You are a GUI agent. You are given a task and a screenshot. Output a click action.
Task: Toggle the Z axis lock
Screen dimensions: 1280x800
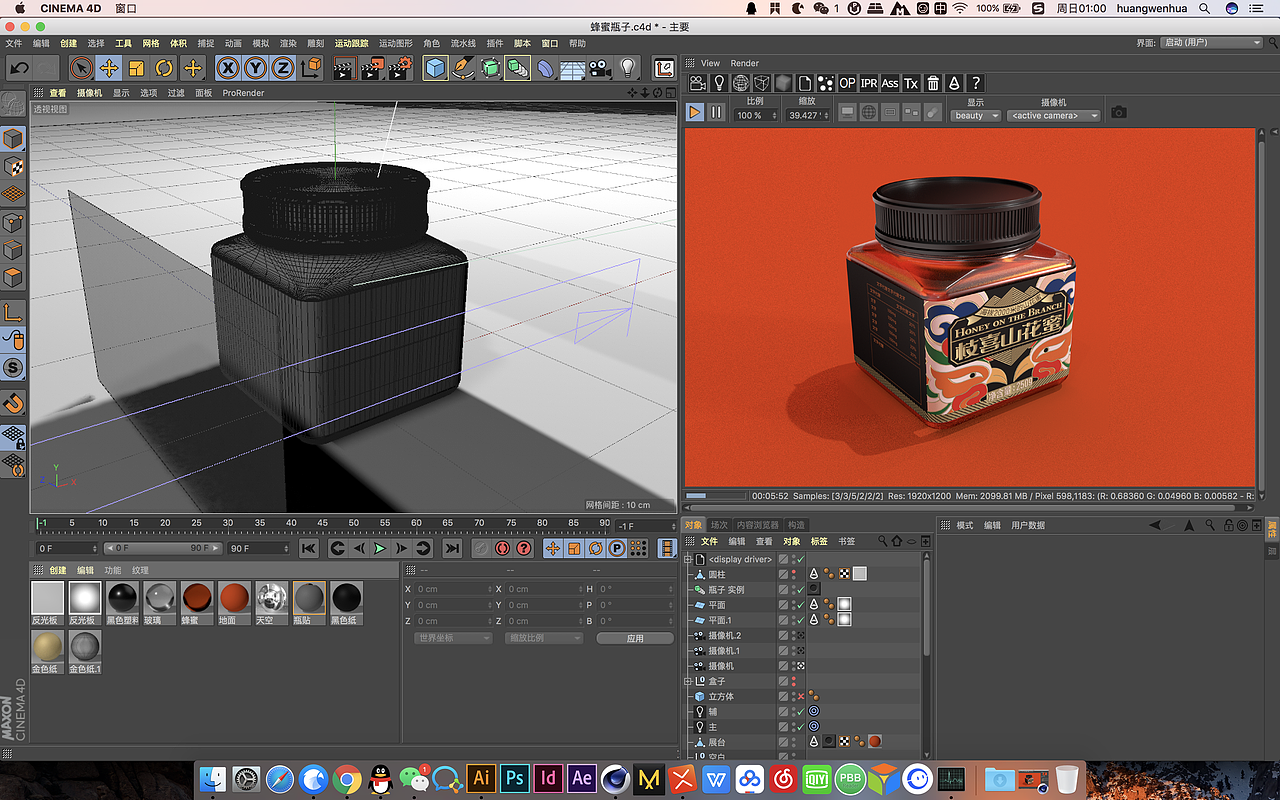[x=283, y=68]
